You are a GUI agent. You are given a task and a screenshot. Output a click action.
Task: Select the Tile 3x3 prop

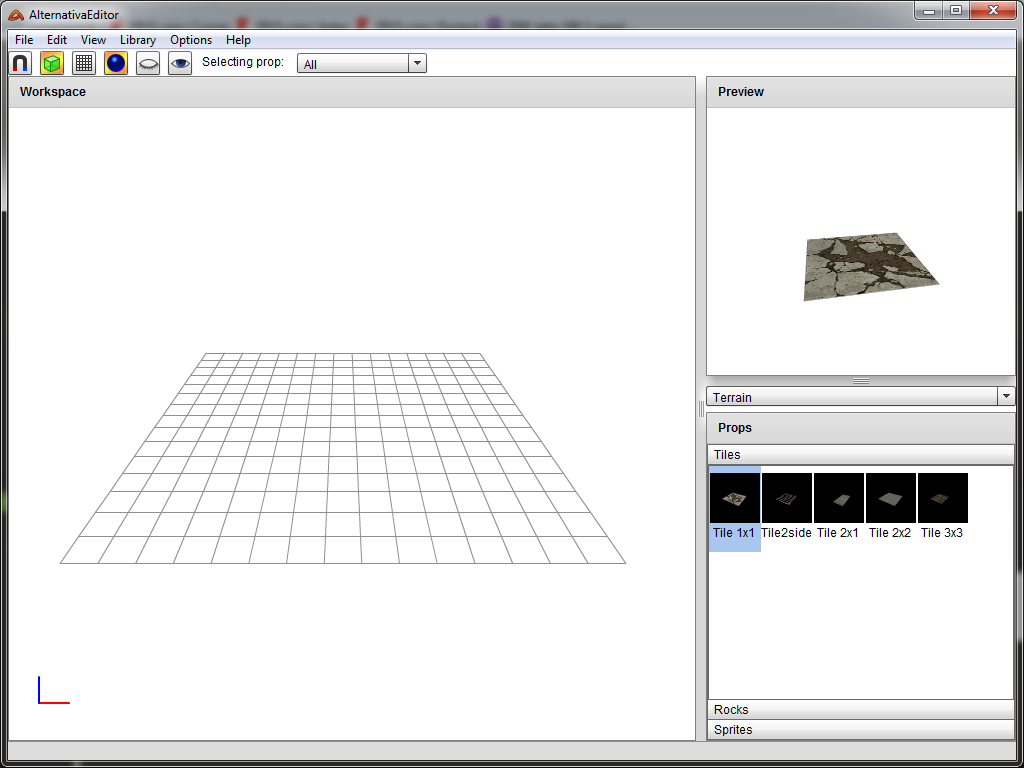coord(943,499)
